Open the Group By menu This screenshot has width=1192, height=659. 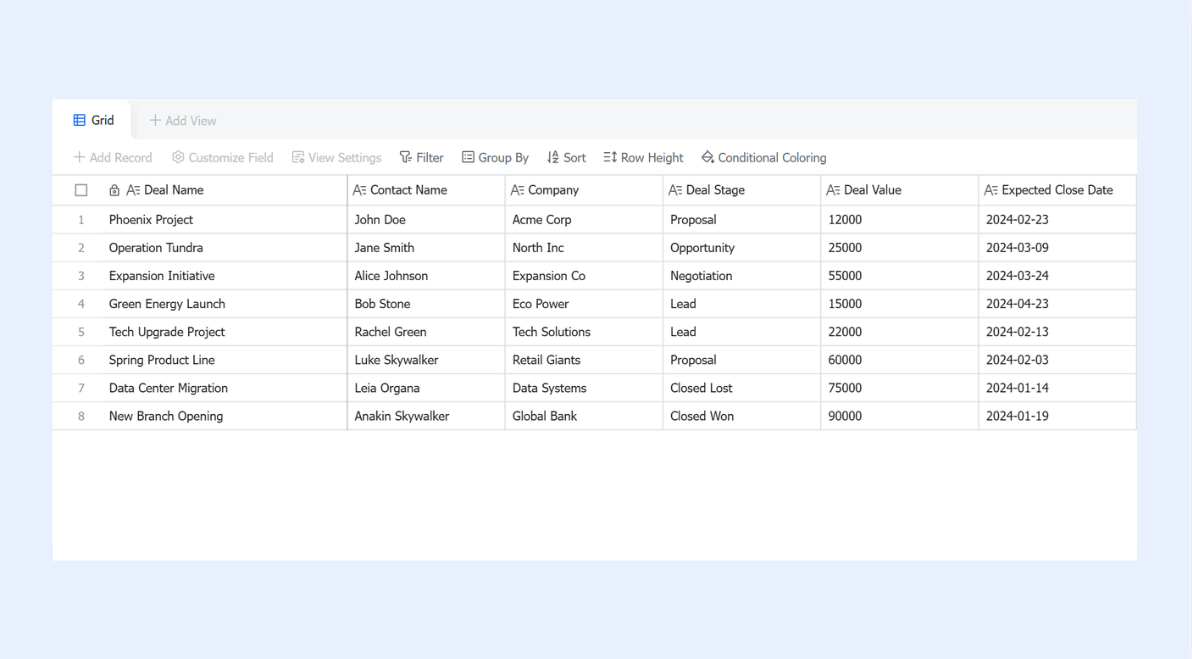tap(496, 157)
